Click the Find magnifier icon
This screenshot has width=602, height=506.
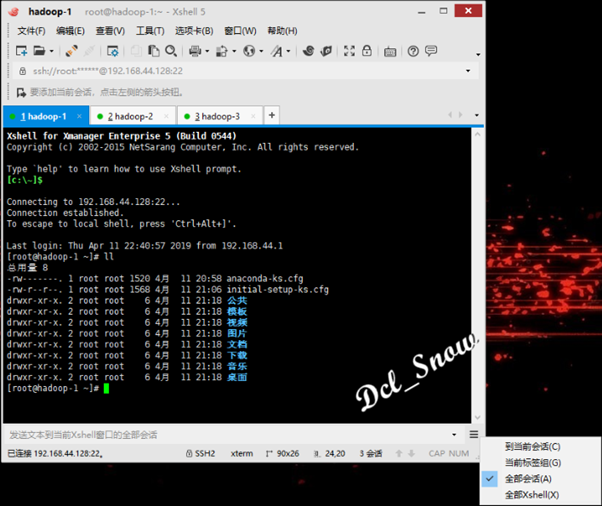coord(171,51)
